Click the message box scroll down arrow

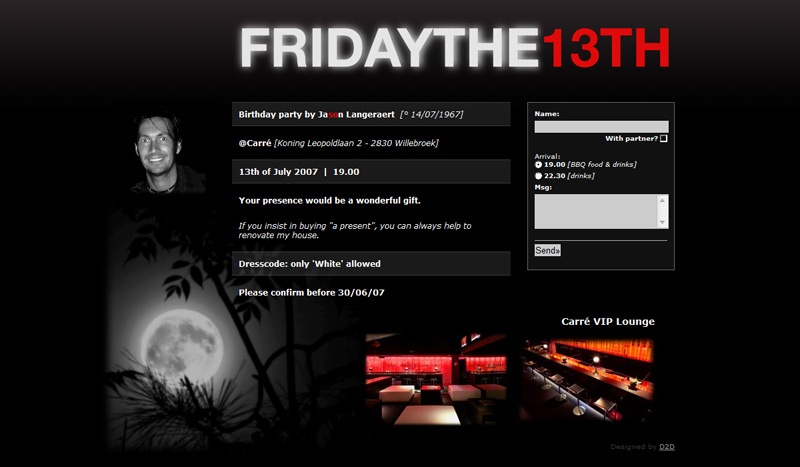[x=662, y=223]
